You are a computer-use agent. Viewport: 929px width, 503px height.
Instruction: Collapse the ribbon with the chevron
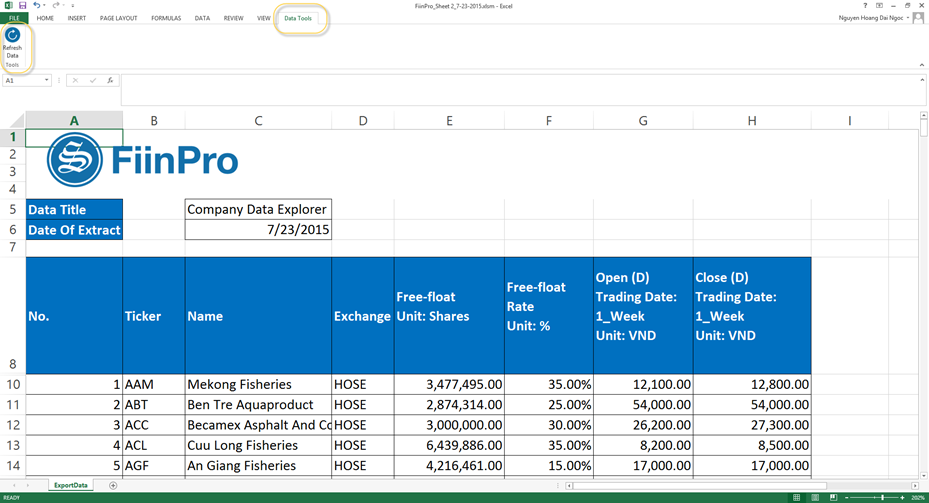[x=922, y=65]
